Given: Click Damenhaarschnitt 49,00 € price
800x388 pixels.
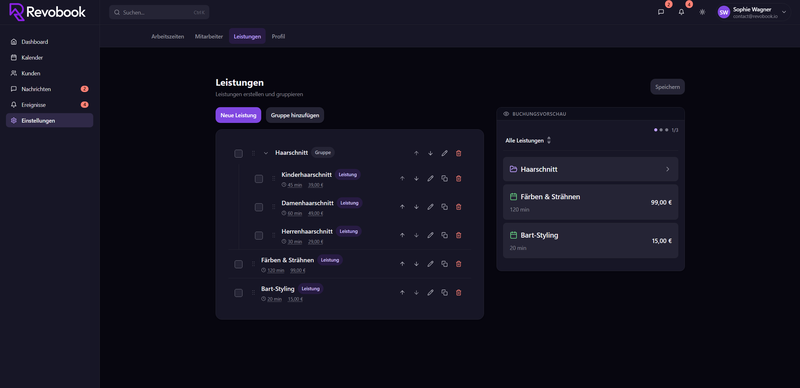Looking at the screenshot, I should (x=315, y=213).
